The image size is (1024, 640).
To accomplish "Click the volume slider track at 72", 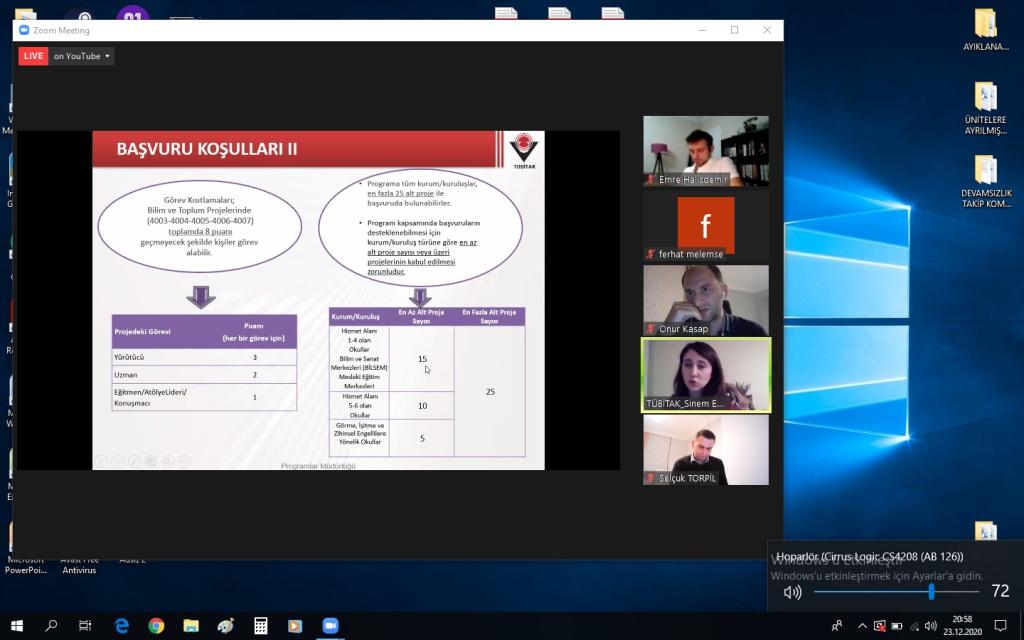I will [931, 592].
